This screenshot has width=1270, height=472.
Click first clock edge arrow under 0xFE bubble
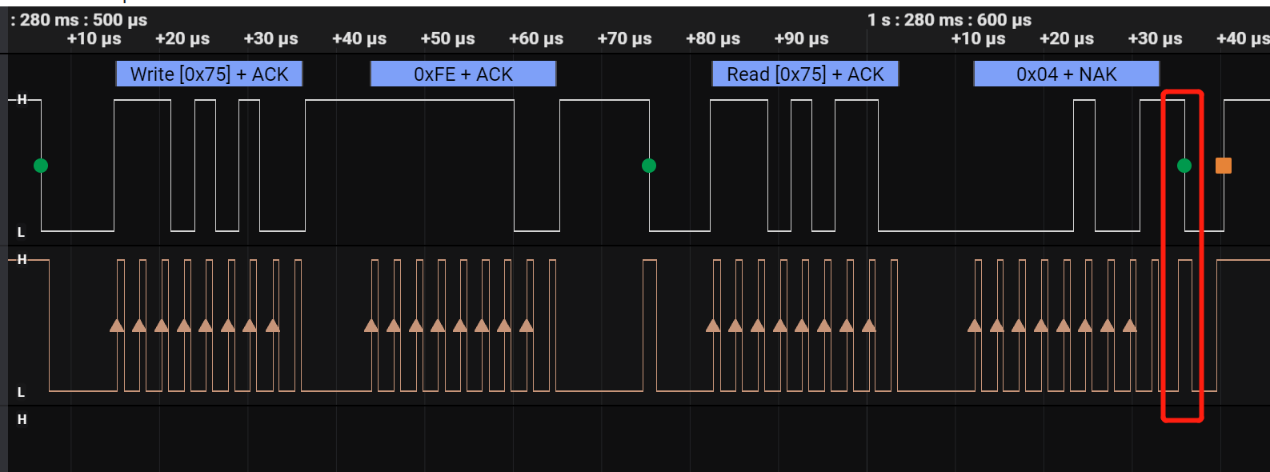[x=371, y=325]
